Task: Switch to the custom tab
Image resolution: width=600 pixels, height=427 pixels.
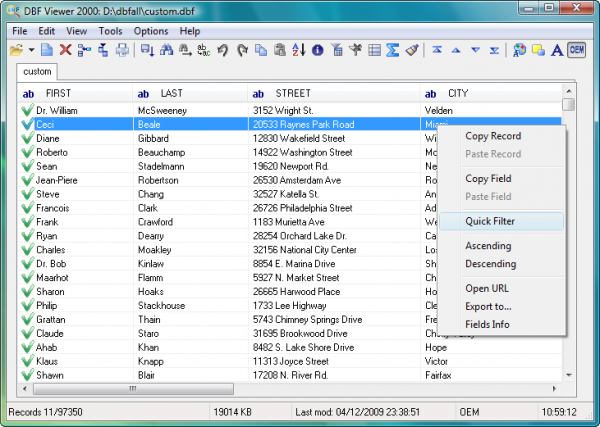Action: tap(38, 72)
